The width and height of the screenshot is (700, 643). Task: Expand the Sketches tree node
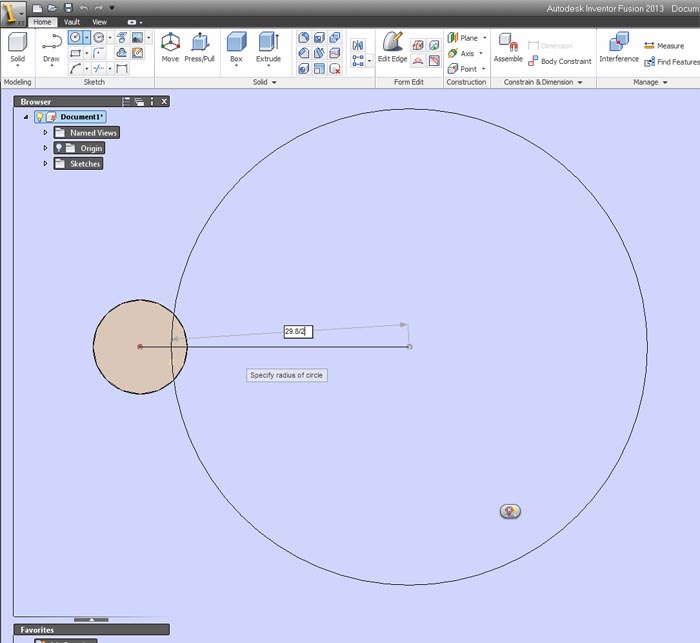45,163
